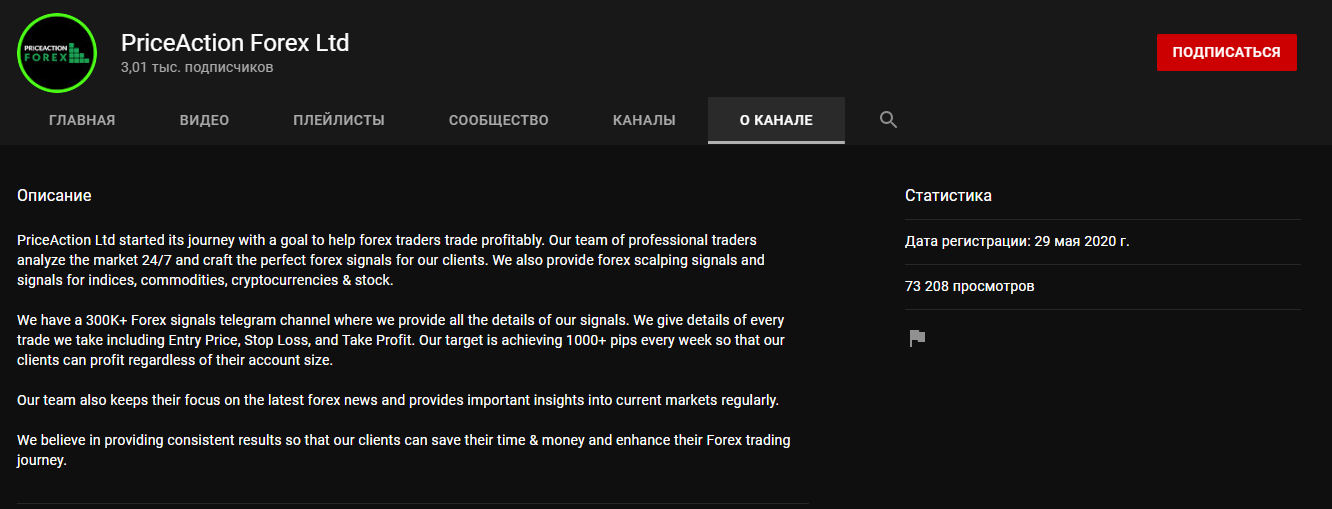Screen dimensions: 1332x509
Task: Select the СООБЩЕСТВО tab
Action: 498,120
